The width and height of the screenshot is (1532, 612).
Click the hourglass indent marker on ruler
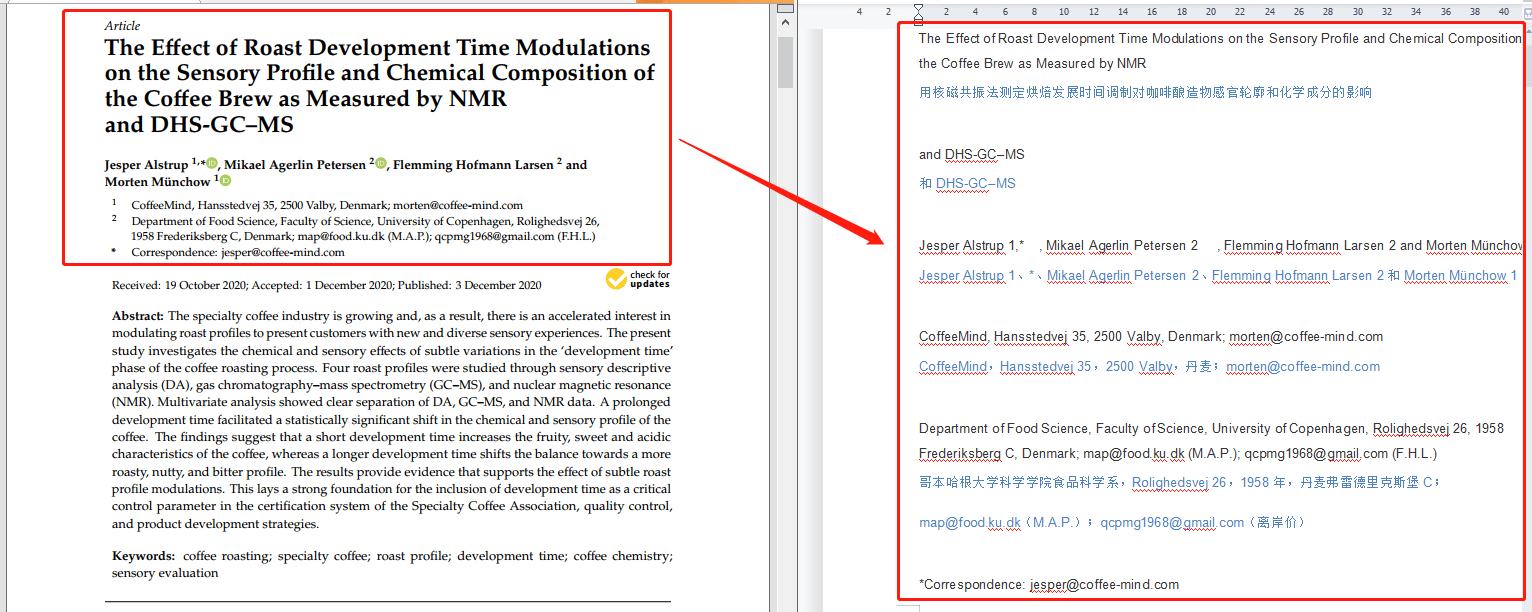(x=918, y=12)
